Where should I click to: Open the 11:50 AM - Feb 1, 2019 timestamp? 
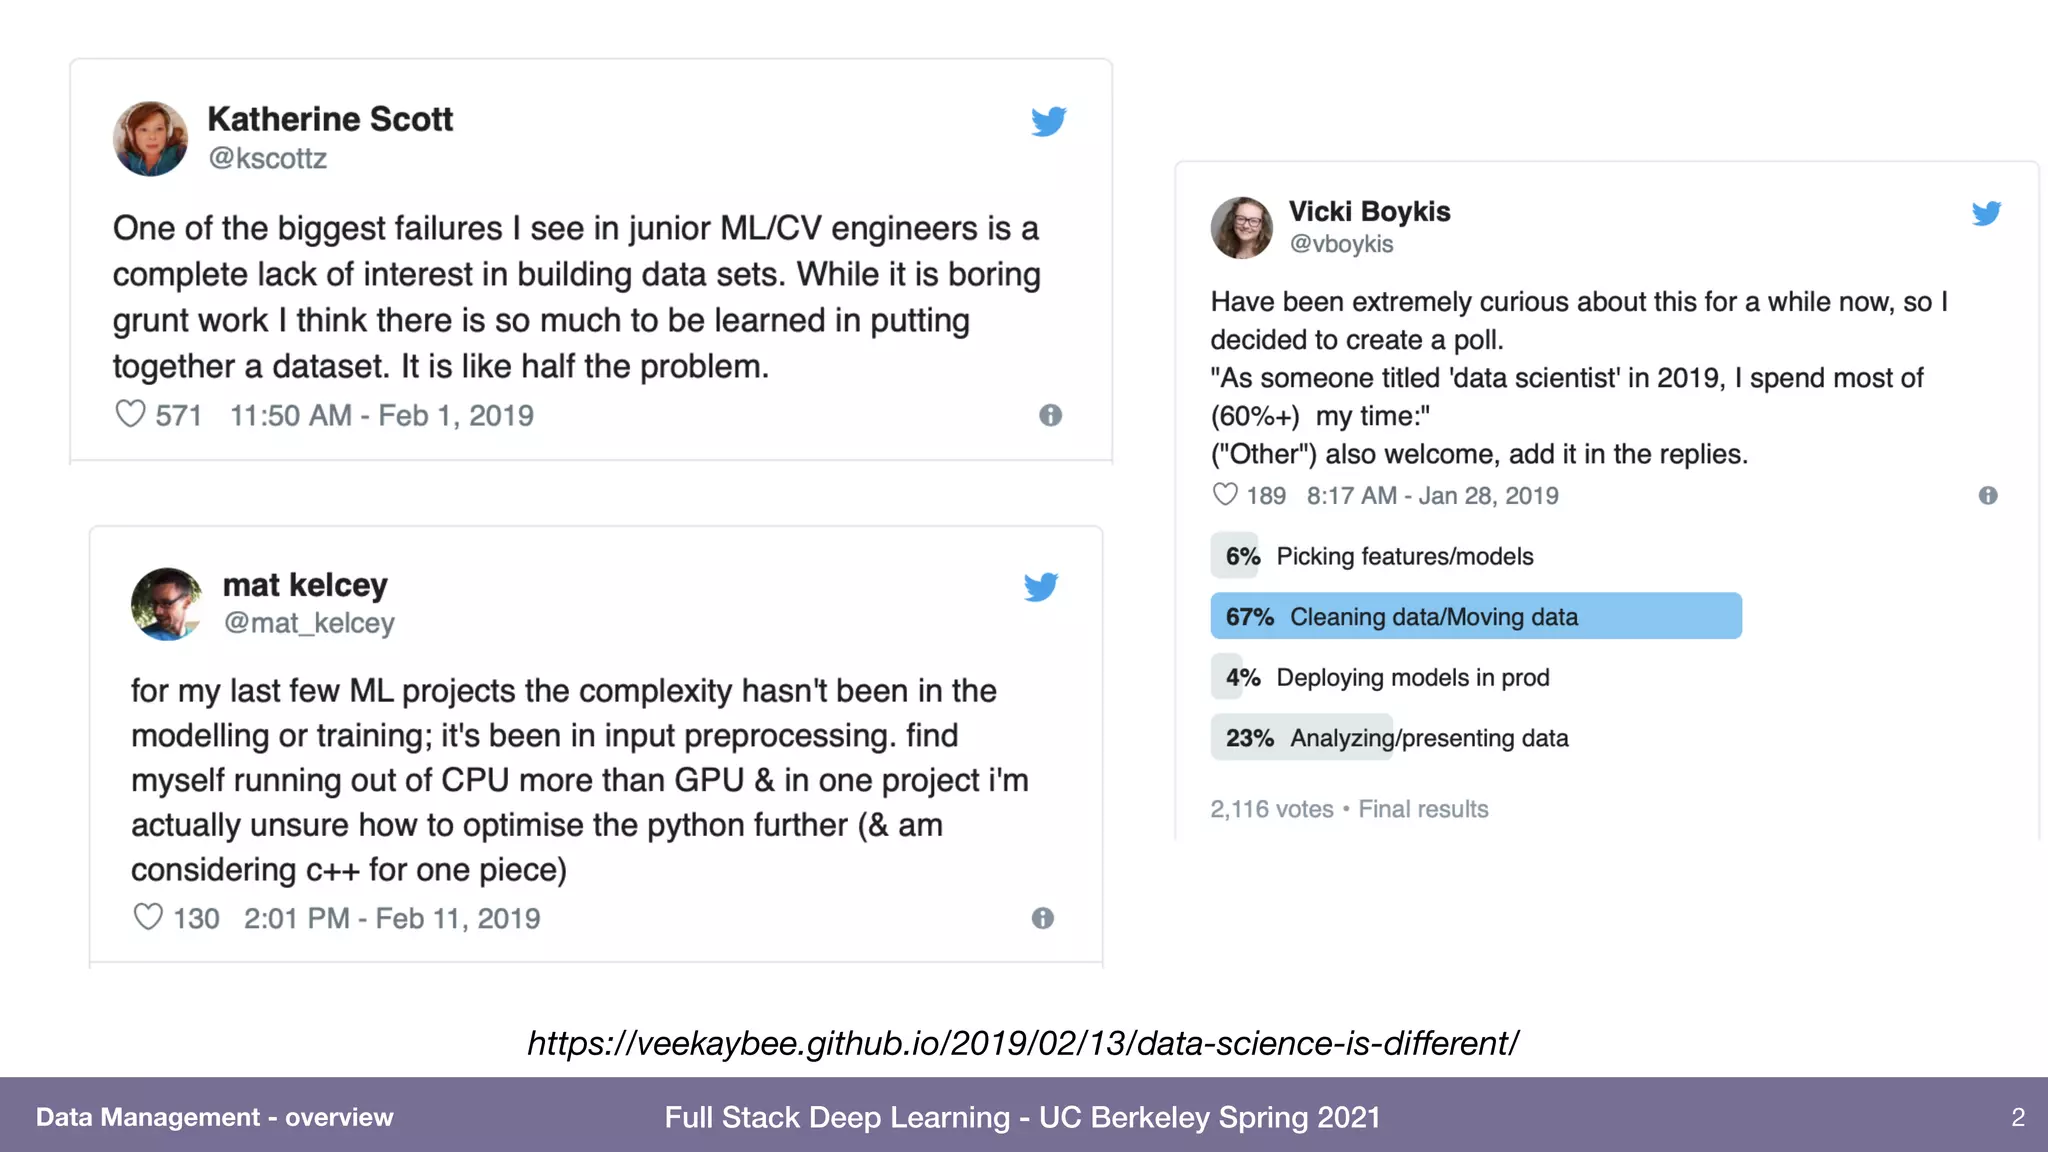coord(382,415)
